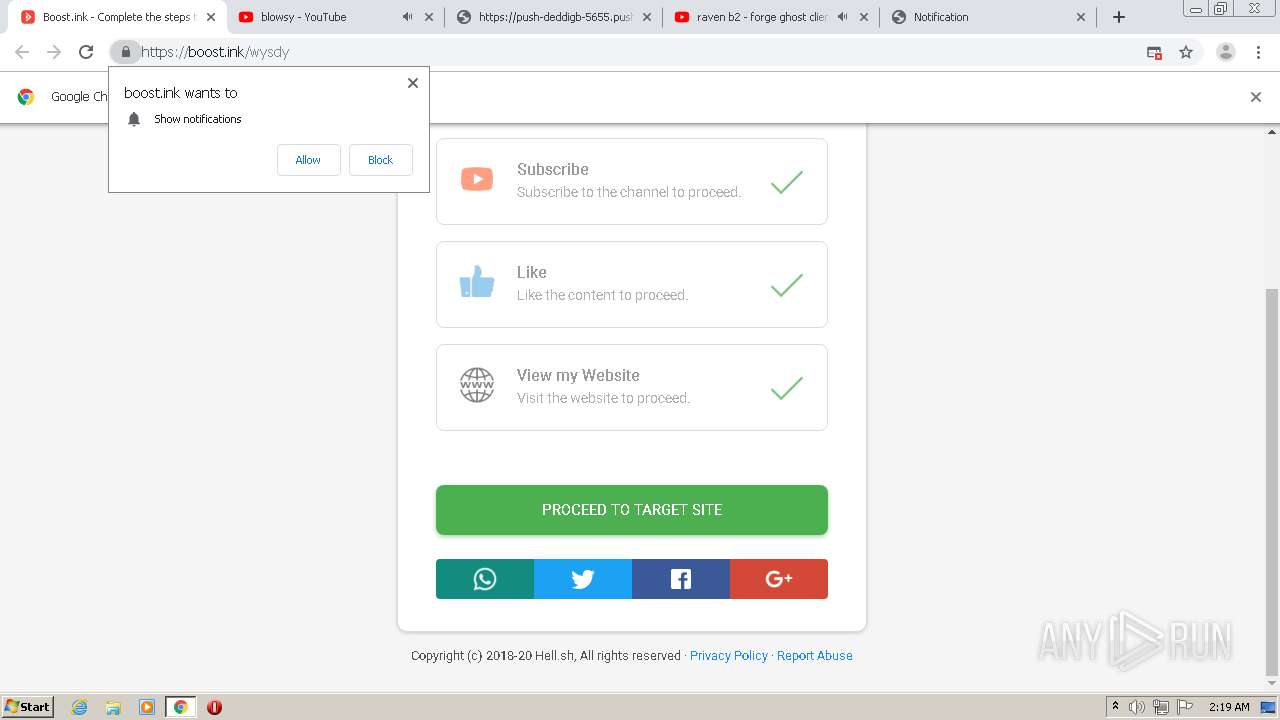This screenshot has height=720, width=1280.
Task: Open a new tab with the plus icon
Action: pyautogui.click(x=1119, y=17)
